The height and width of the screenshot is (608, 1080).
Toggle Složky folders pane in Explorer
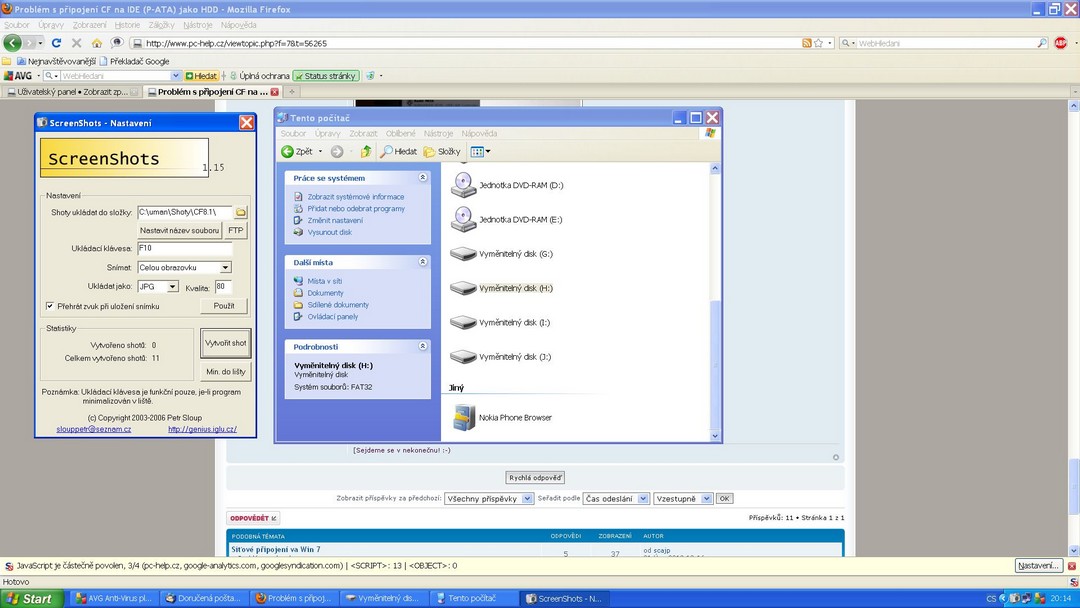point(442,152)
